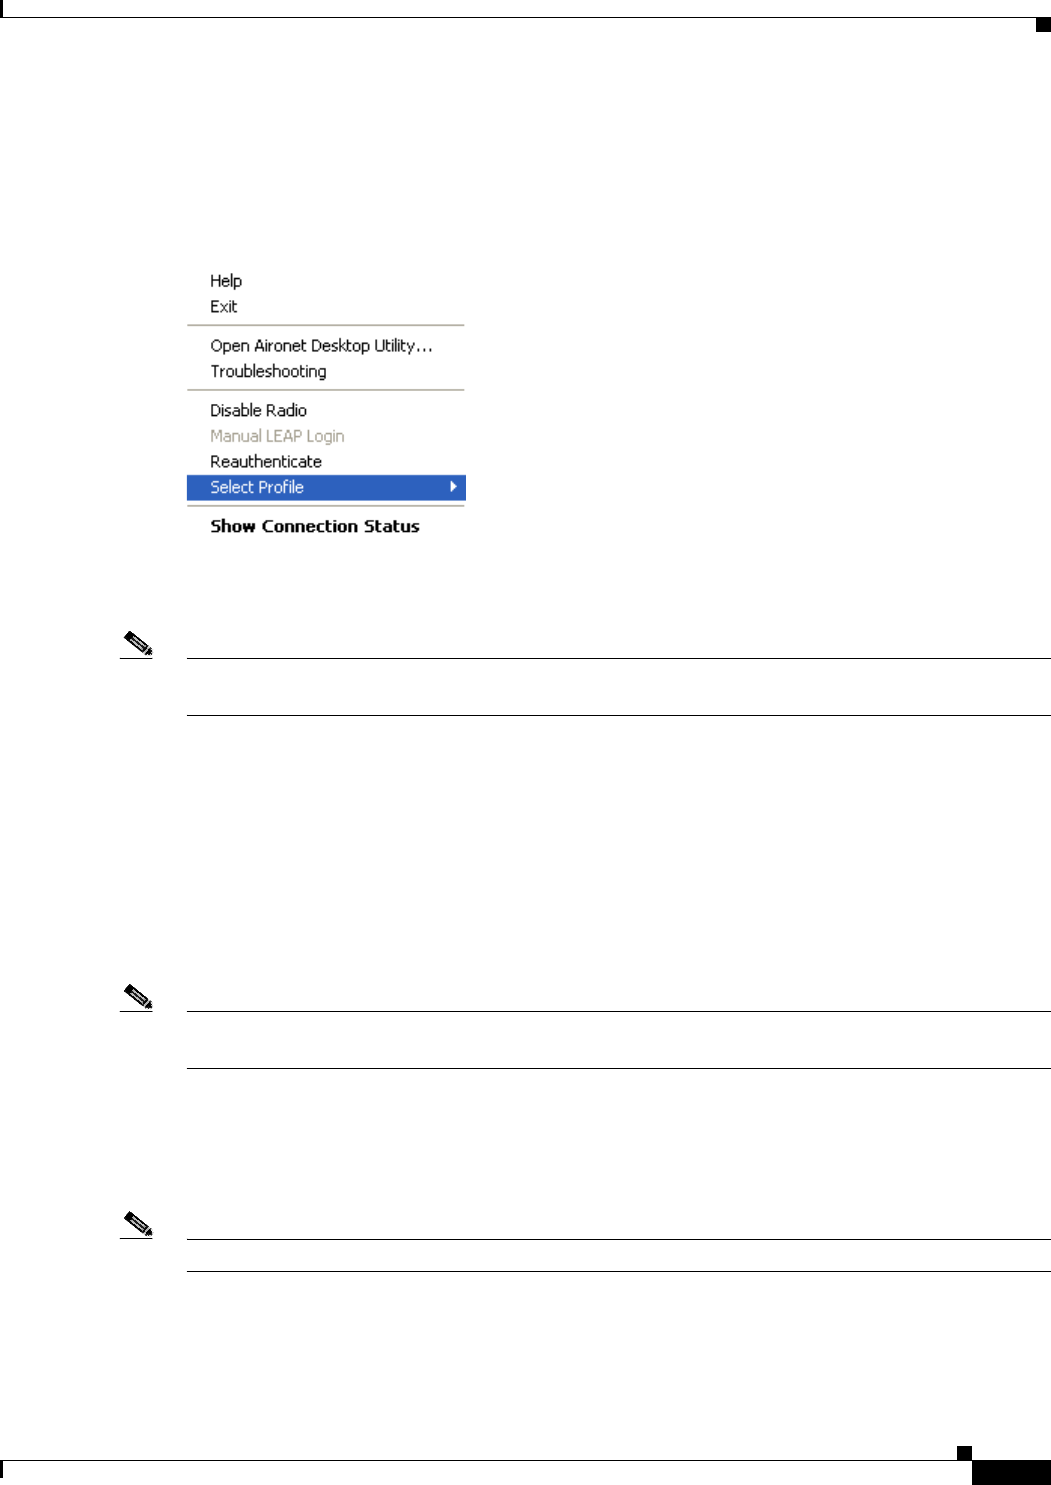Expand the Select Profile submenu arrow
The height and width of the screenshot is (1485, 1051).
(x=453, y=487)
